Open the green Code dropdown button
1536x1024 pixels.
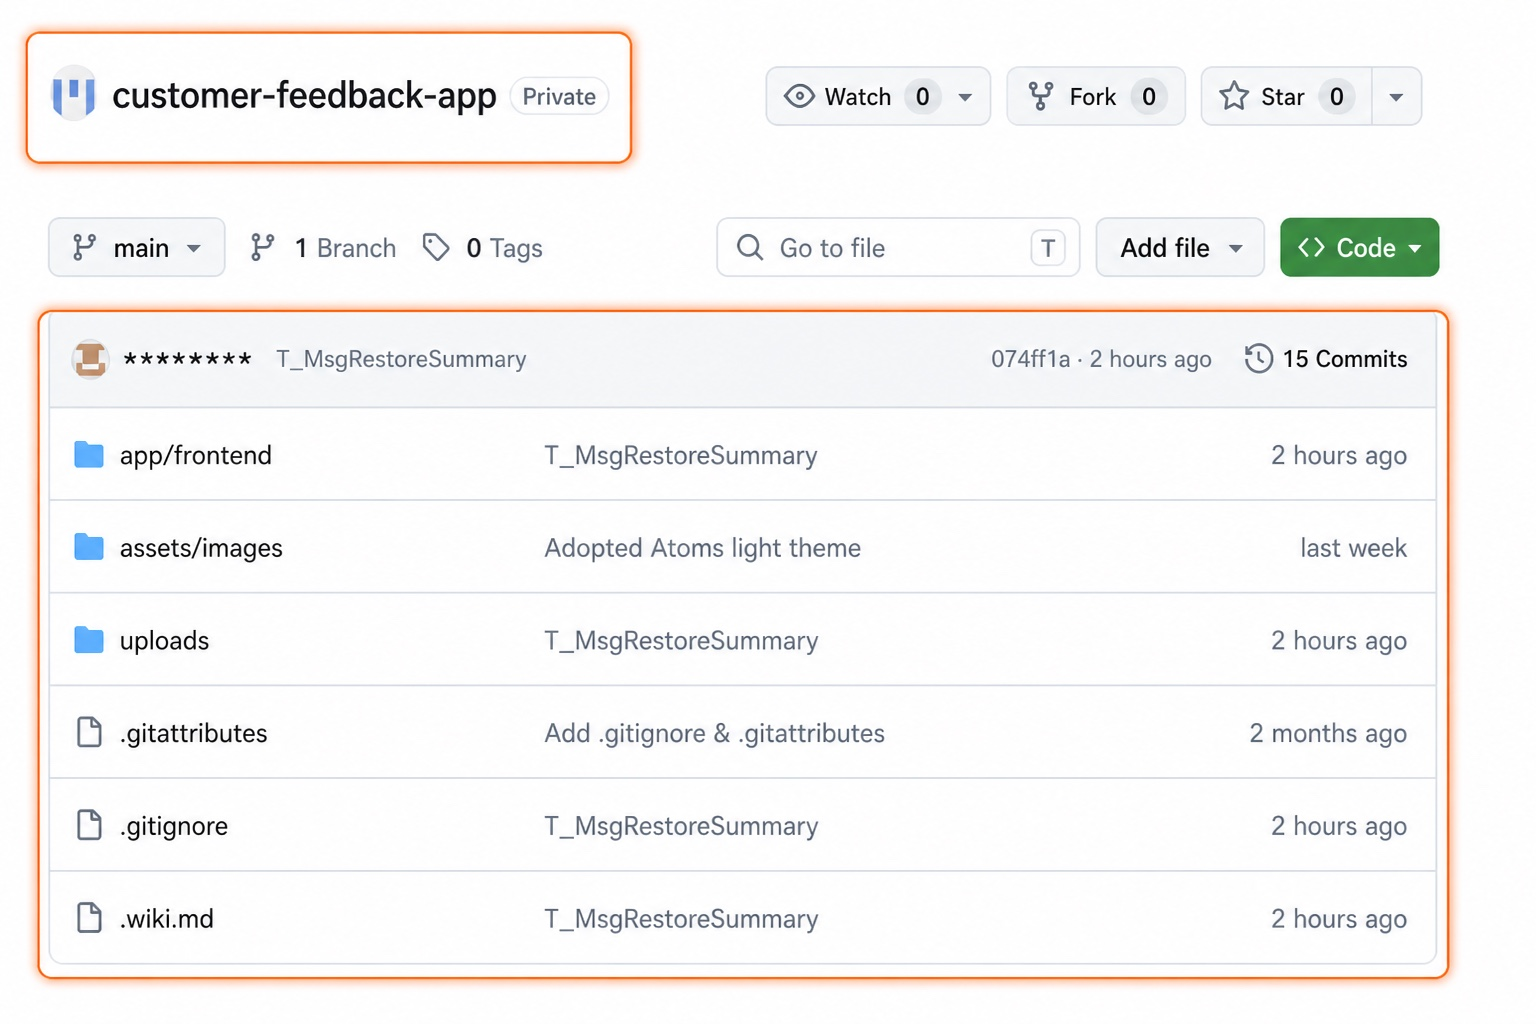[1360, 247]
